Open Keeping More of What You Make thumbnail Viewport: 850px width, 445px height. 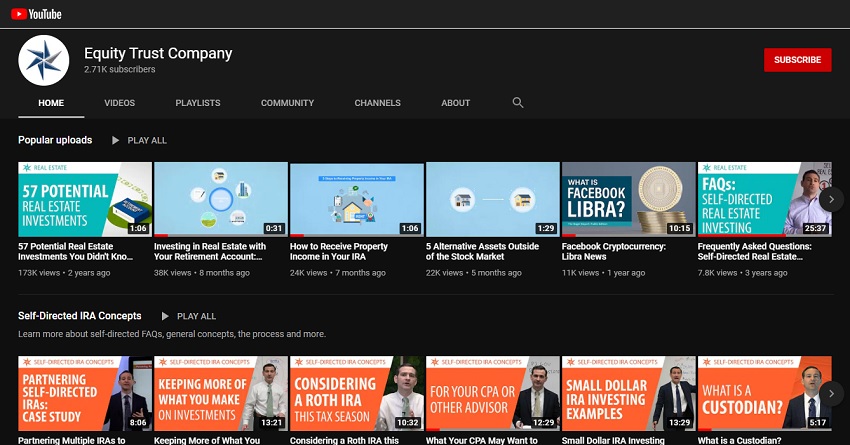(x=221, y=393)
